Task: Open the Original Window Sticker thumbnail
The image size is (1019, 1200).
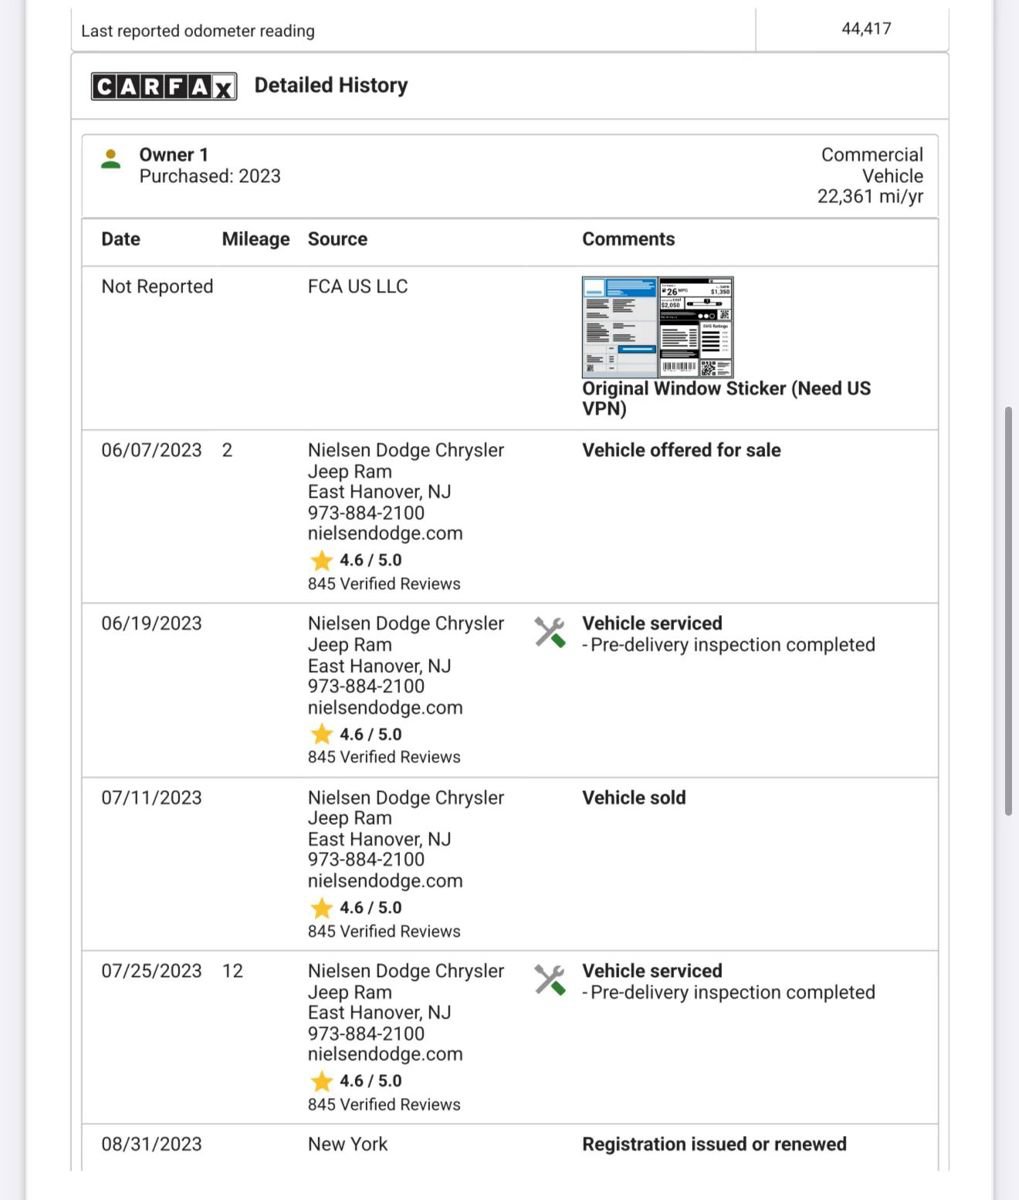Action: pyautogui.click(x=657, y=327)
